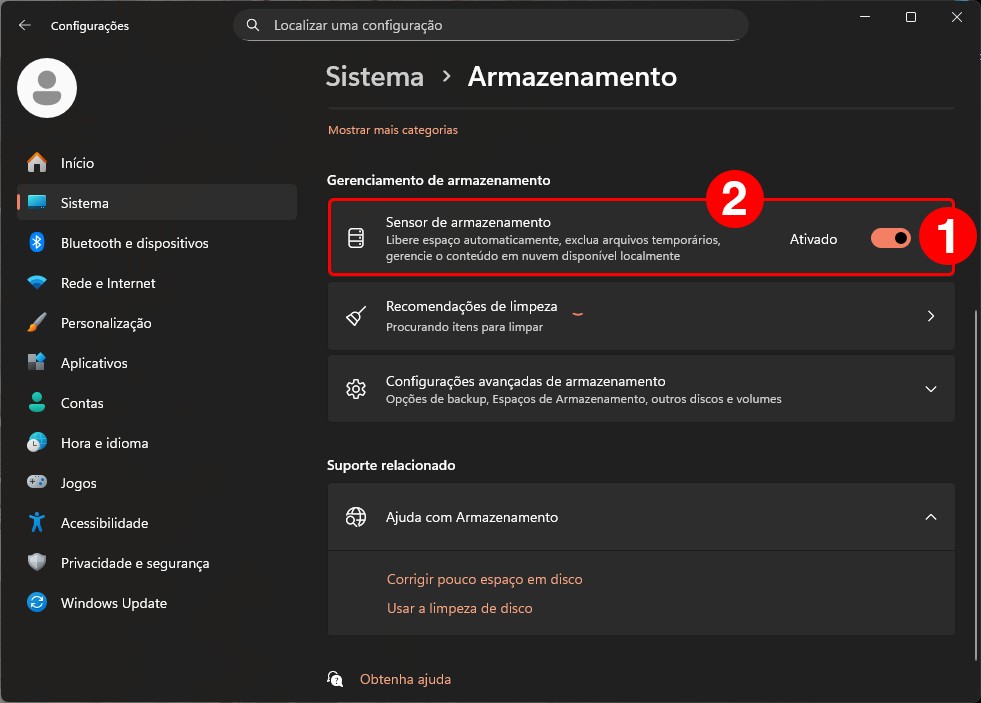
Task: Disable the Sensor de armazenamento toggle
Action: click(890, 239)
